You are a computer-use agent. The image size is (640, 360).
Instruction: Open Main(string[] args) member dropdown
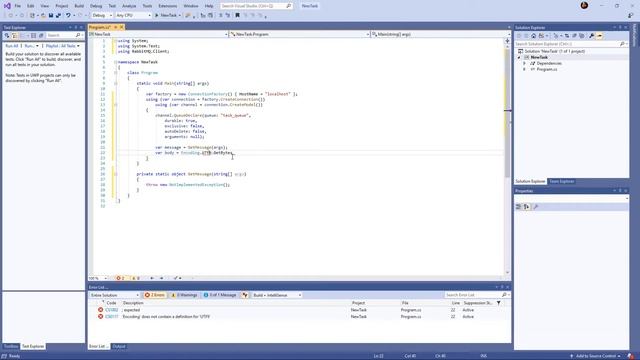pyautogui.click(x=440, y=34)
